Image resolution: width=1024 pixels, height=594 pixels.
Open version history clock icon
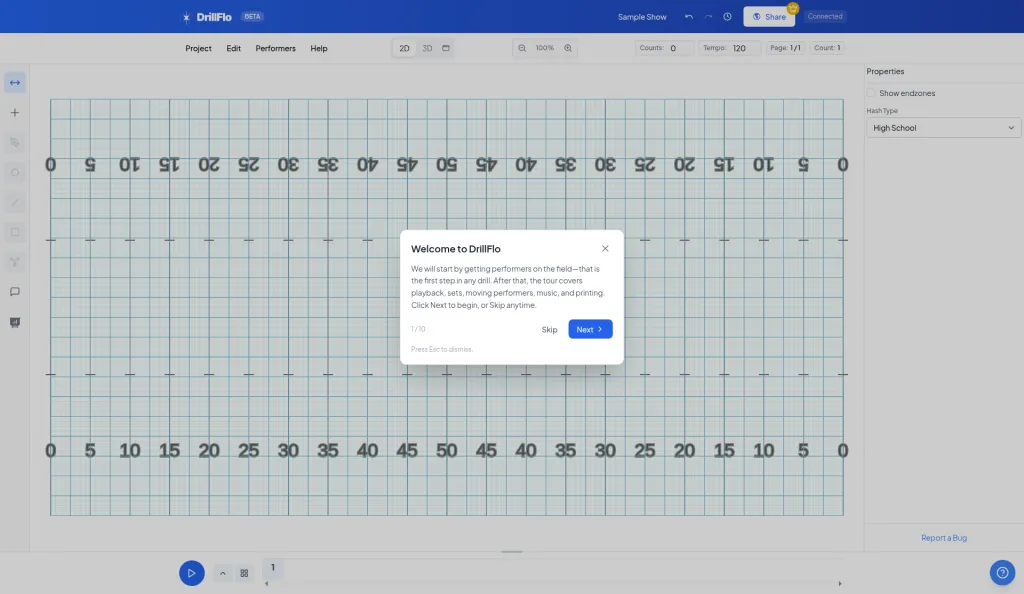[727, 17]
